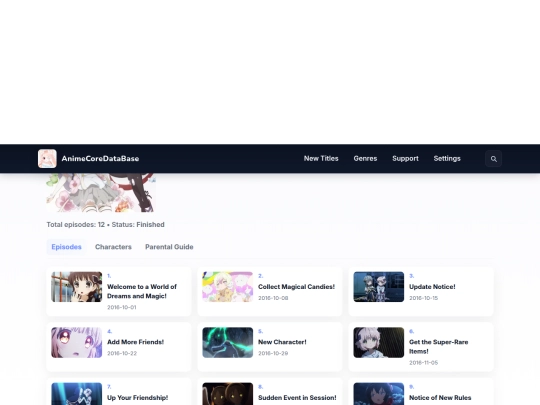Screen dimensions: 540x405
Task: Click the Add More Friends! title
Action: (135, 342)
